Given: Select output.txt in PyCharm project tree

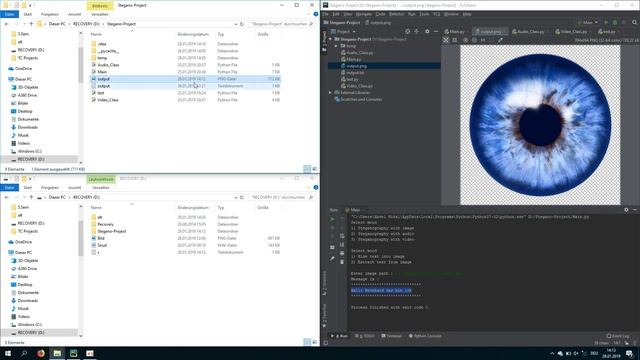Looking at the screenshot, I should 353,73.
